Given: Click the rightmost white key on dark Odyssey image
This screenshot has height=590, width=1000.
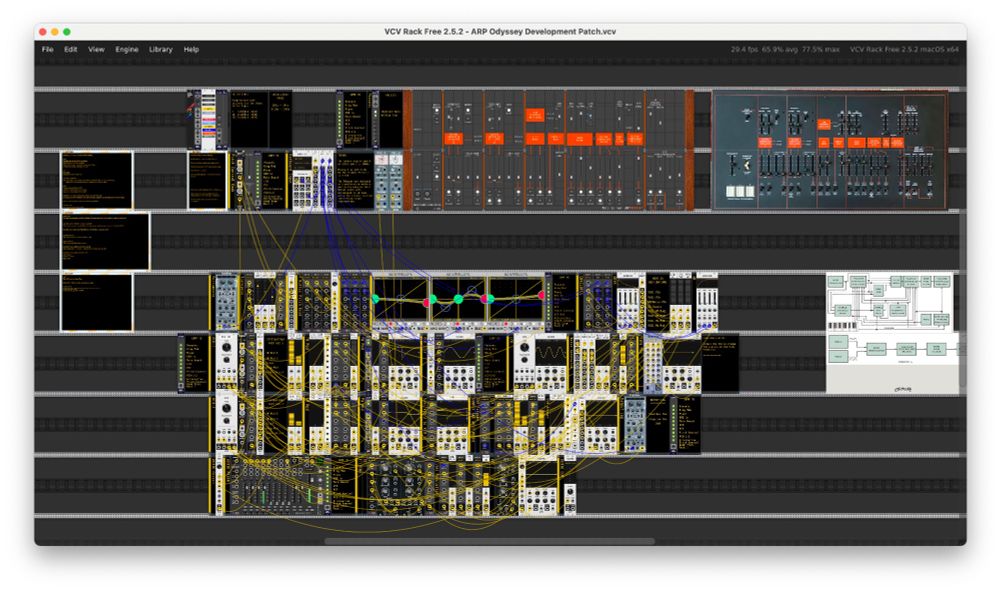Looking at the screenshot, I should pyautogui.click(x=750, y=191).
